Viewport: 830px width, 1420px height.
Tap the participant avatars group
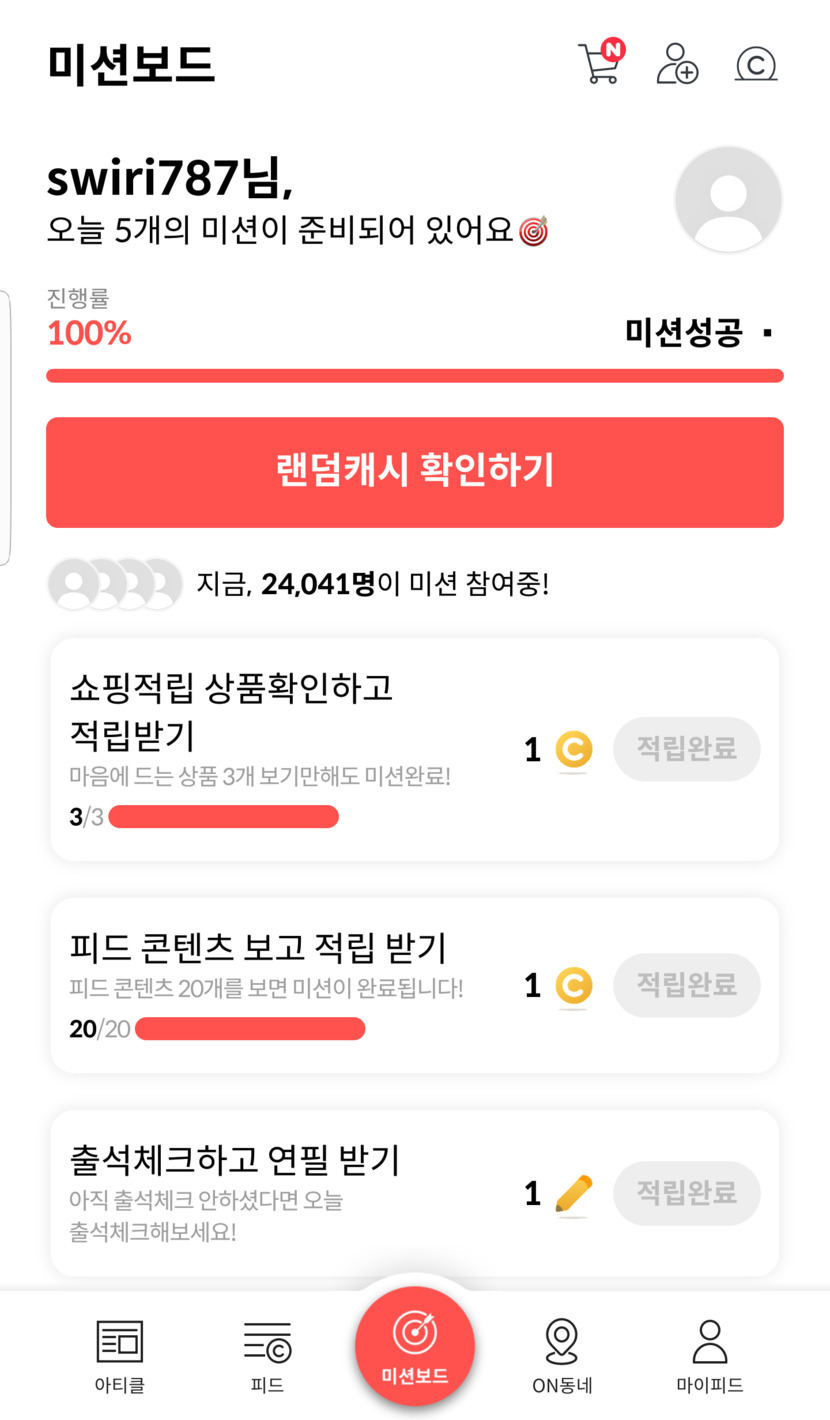[115, 584]
